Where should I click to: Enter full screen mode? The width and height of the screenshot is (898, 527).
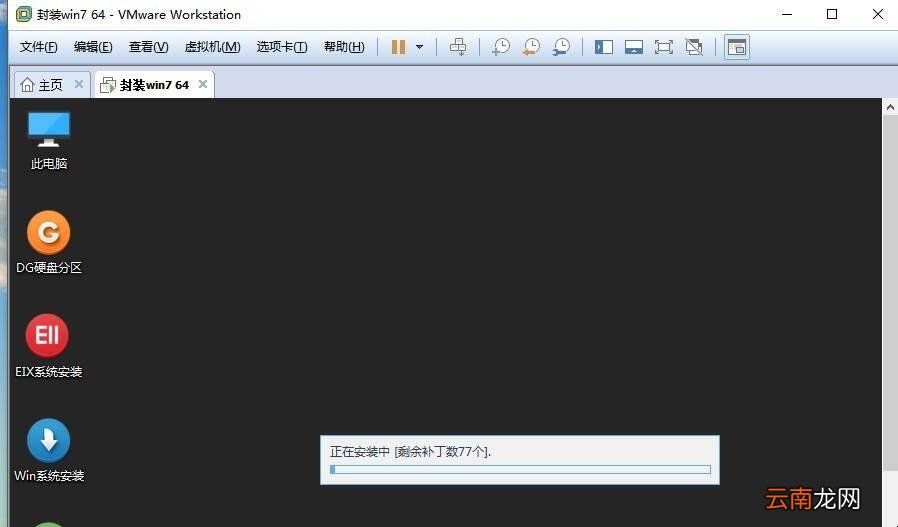(663, 47)
